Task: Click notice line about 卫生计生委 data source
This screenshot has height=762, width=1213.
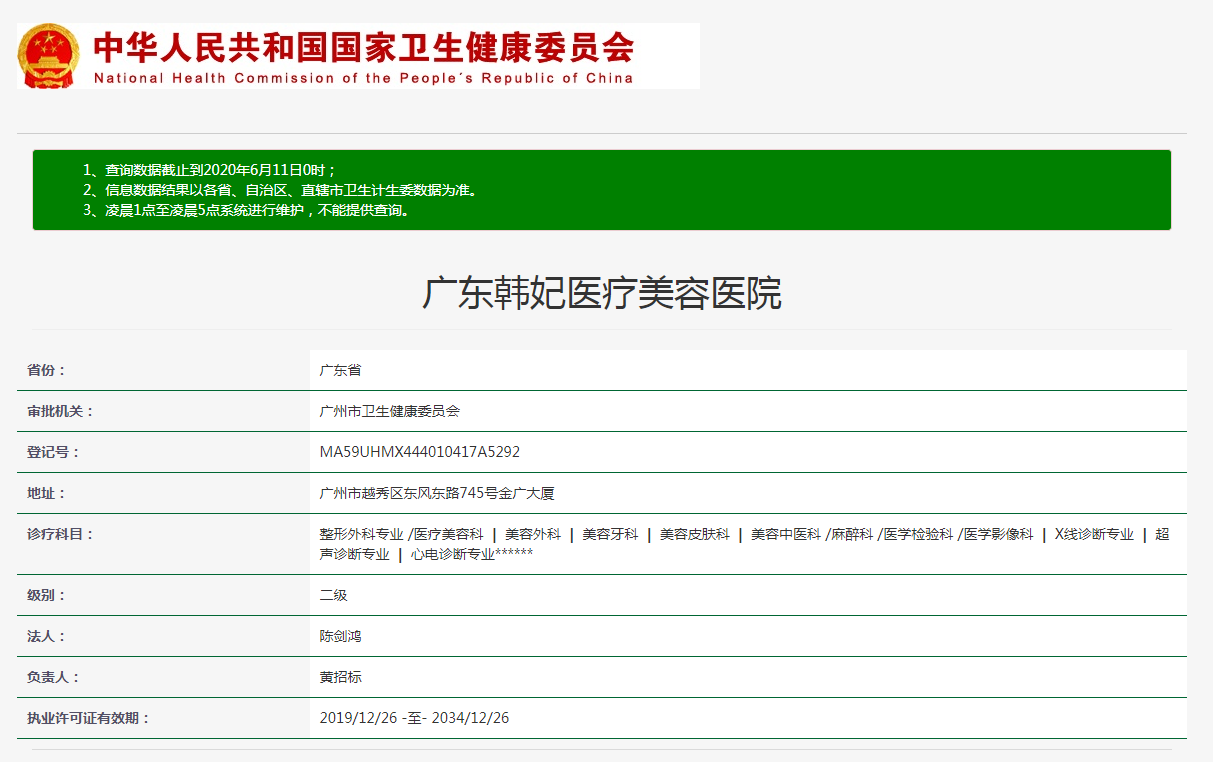Action: (x=280, y=190)
